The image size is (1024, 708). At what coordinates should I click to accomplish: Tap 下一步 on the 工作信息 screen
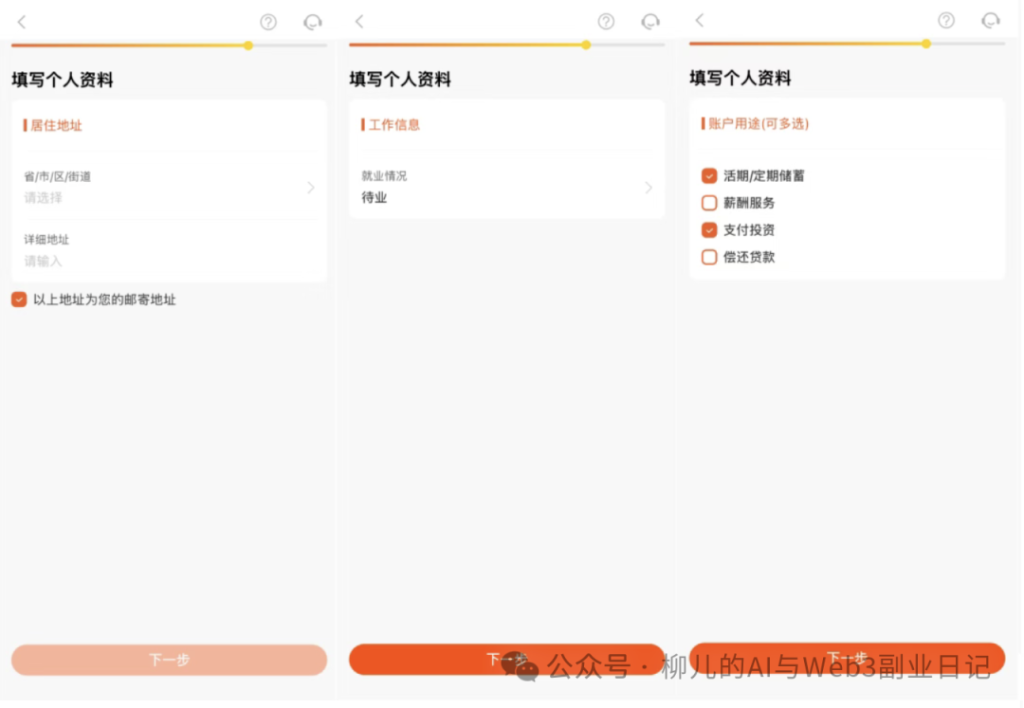507,660
